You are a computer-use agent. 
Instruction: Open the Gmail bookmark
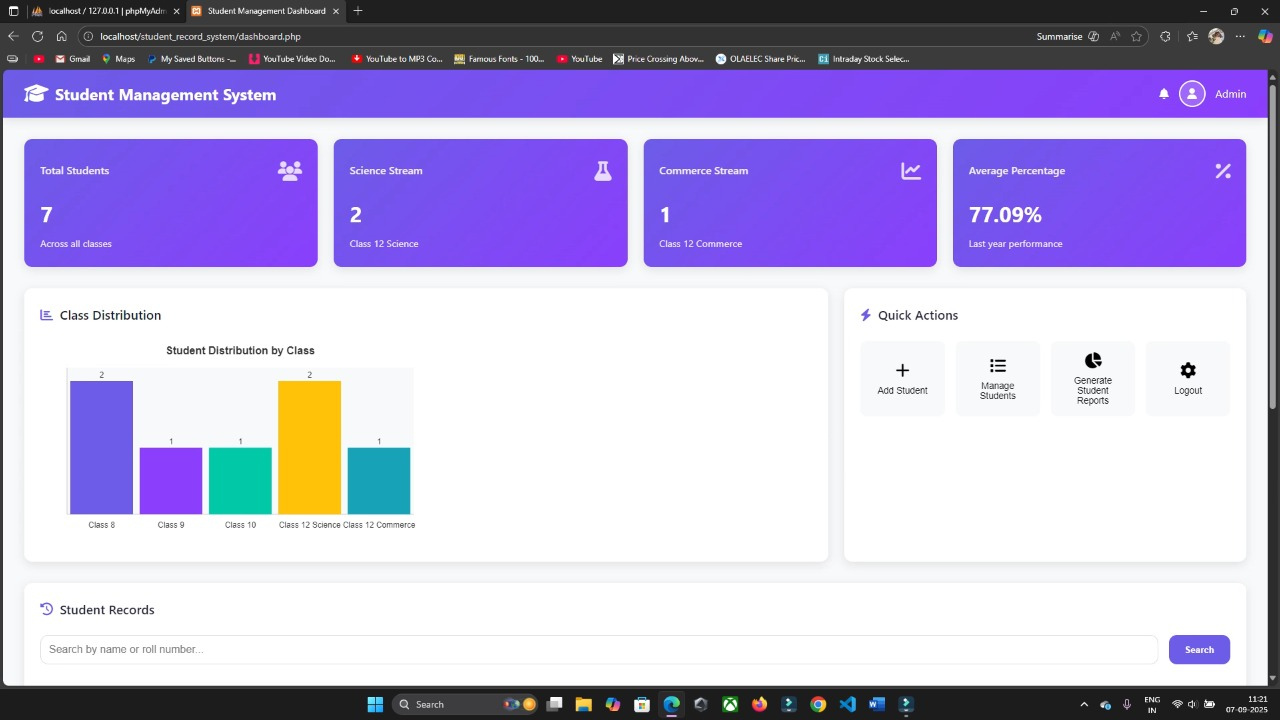(x=71, y=58)
